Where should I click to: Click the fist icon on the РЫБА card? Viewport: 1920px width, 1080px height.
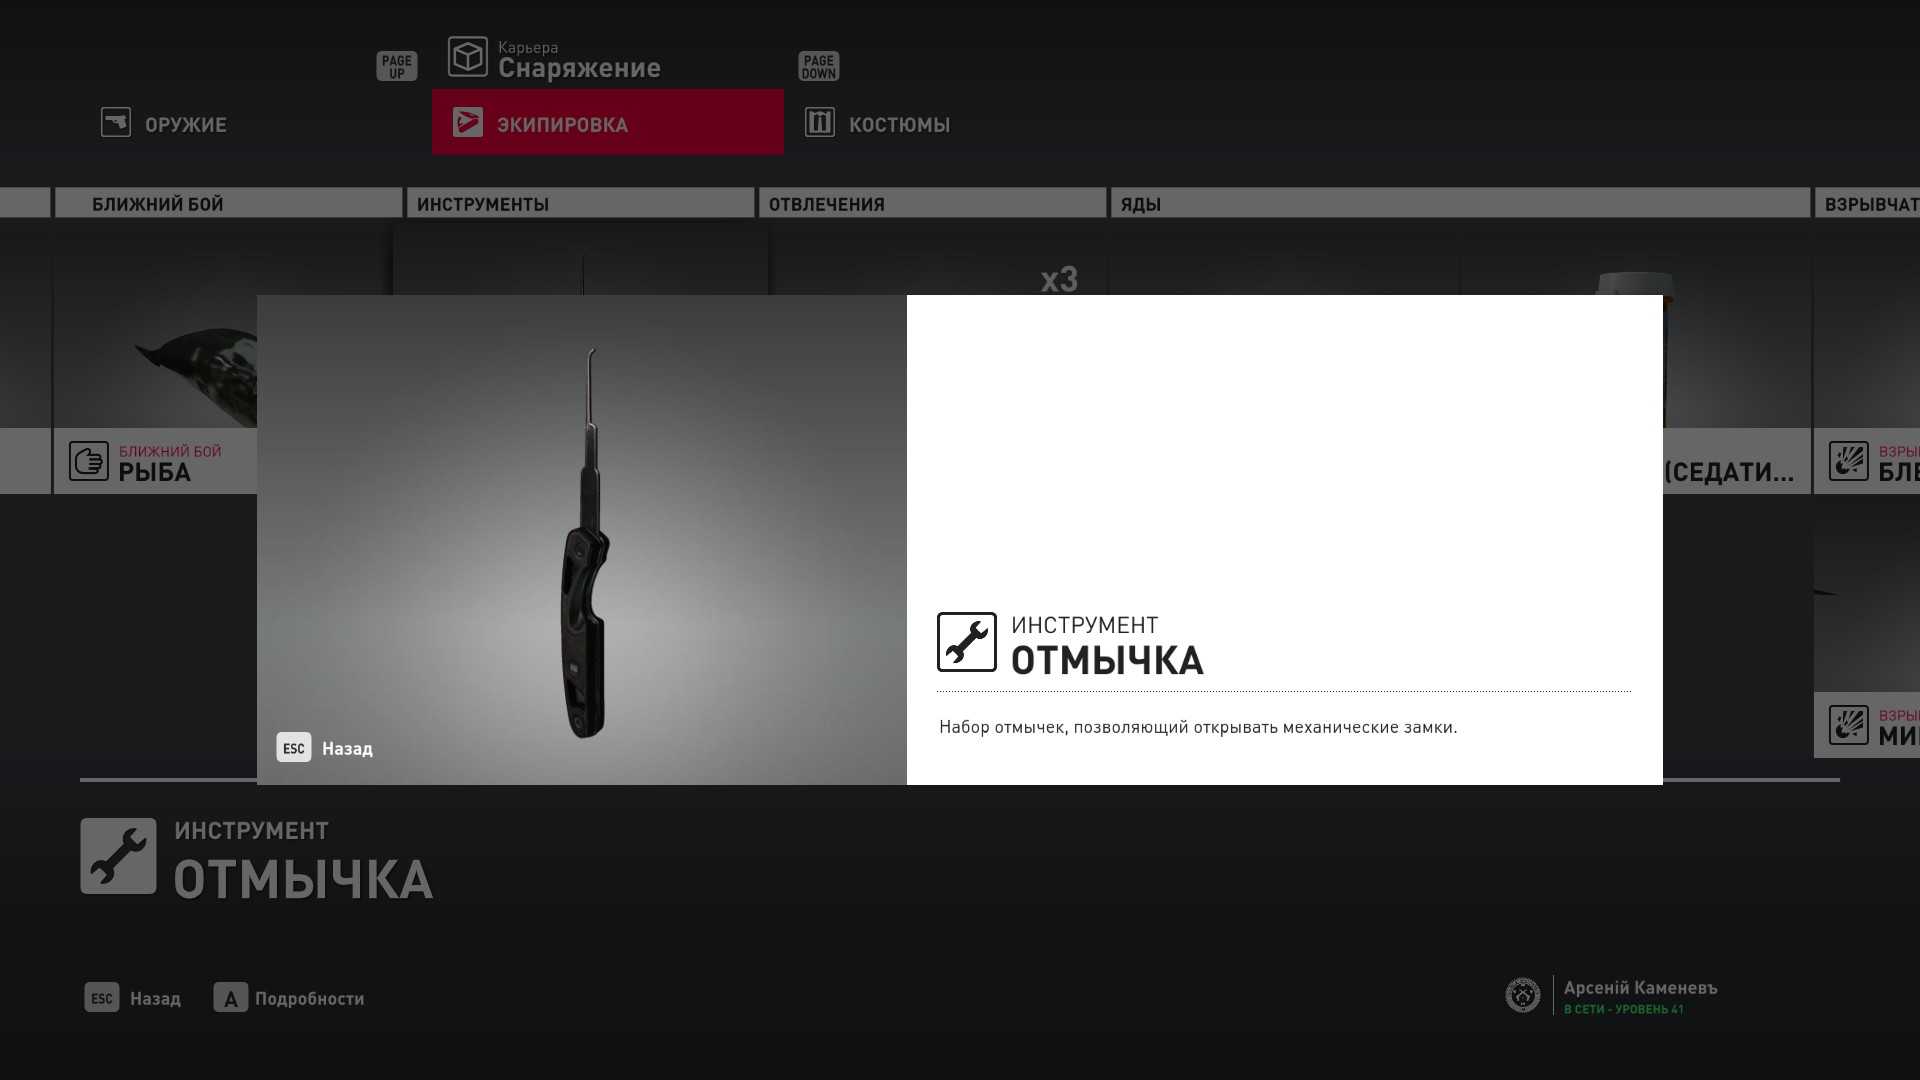click(x=89, y=461)
